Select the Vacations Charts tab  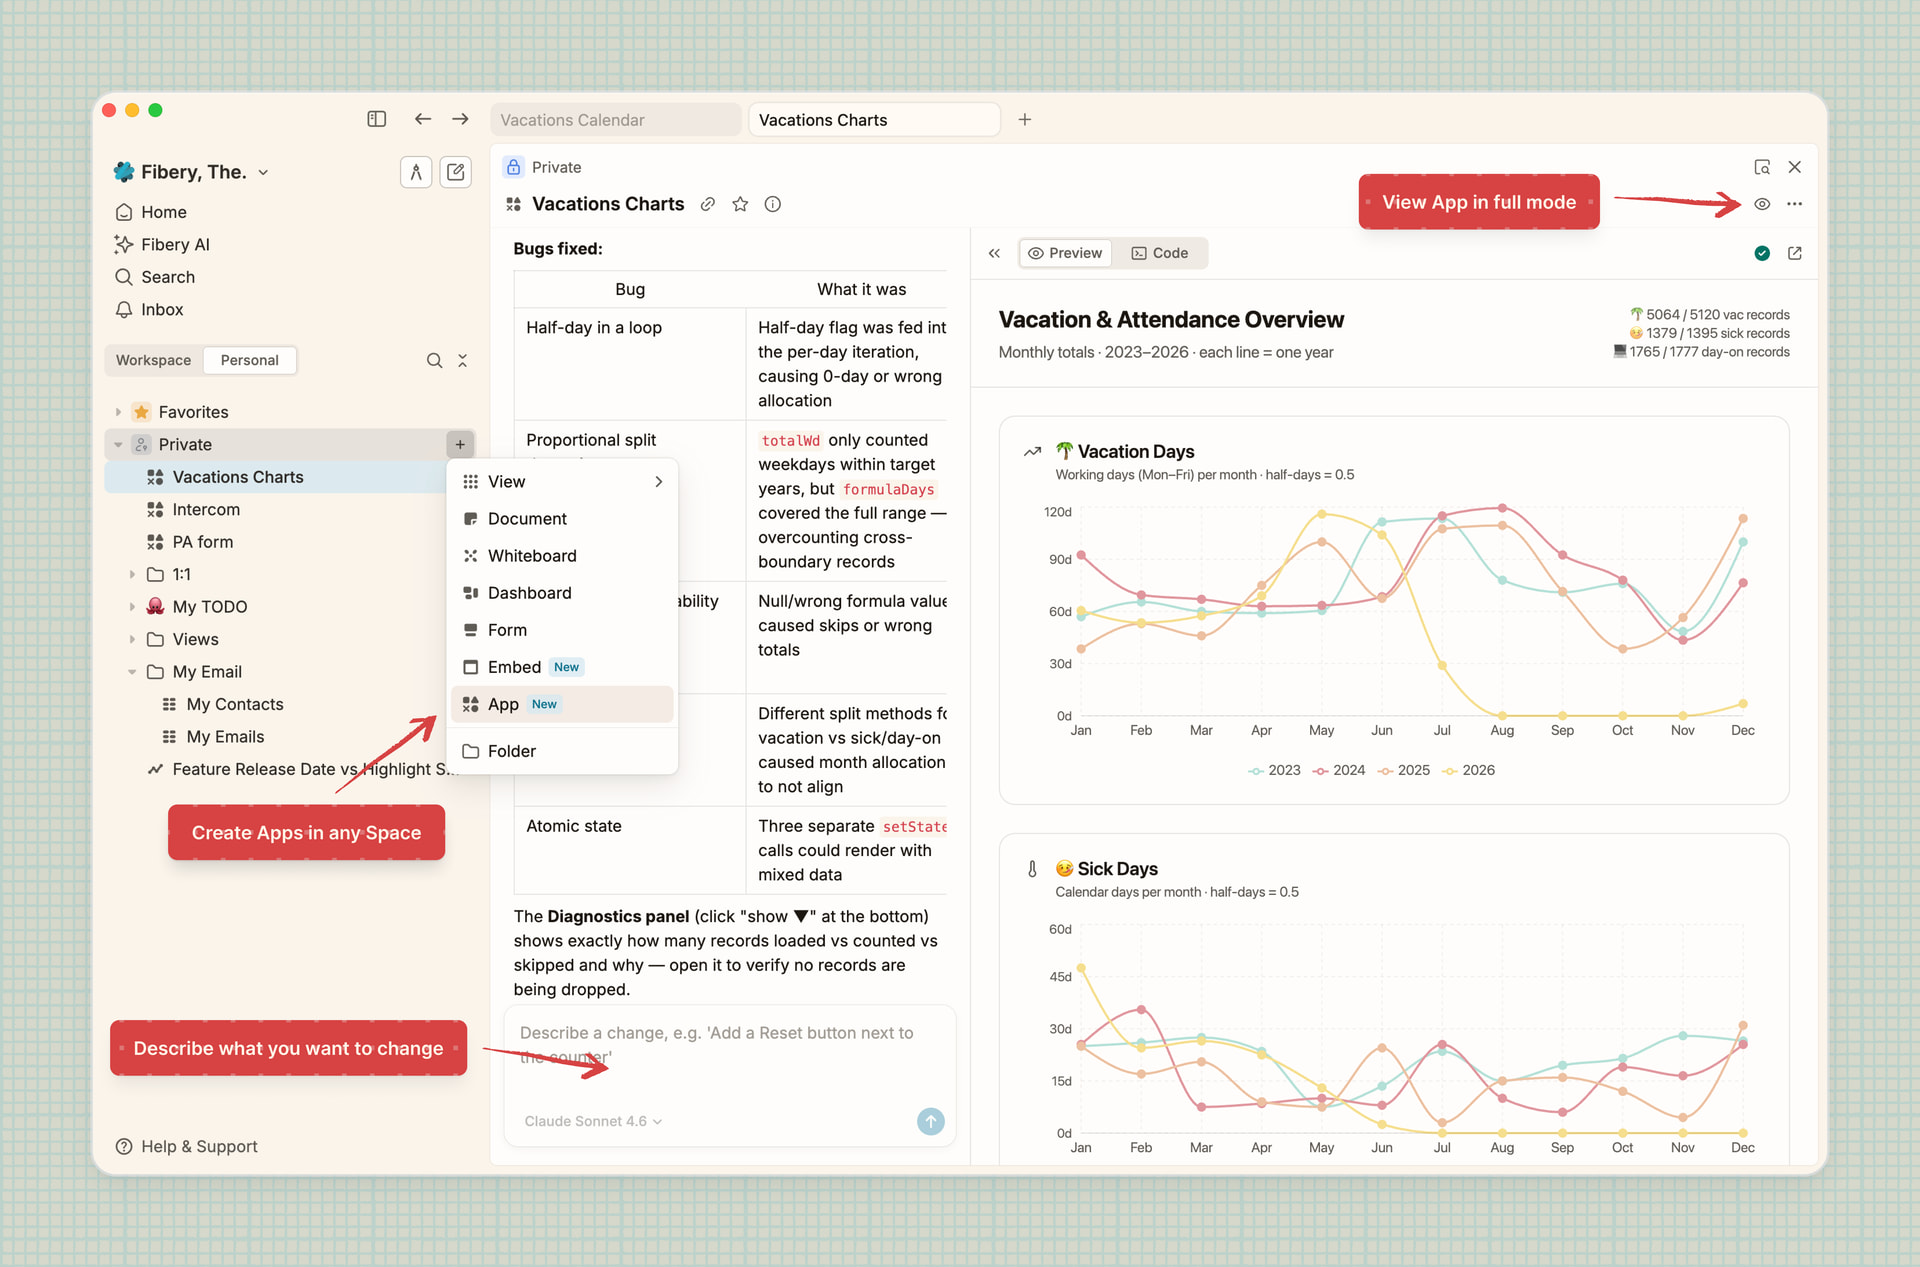pos(874,120)
